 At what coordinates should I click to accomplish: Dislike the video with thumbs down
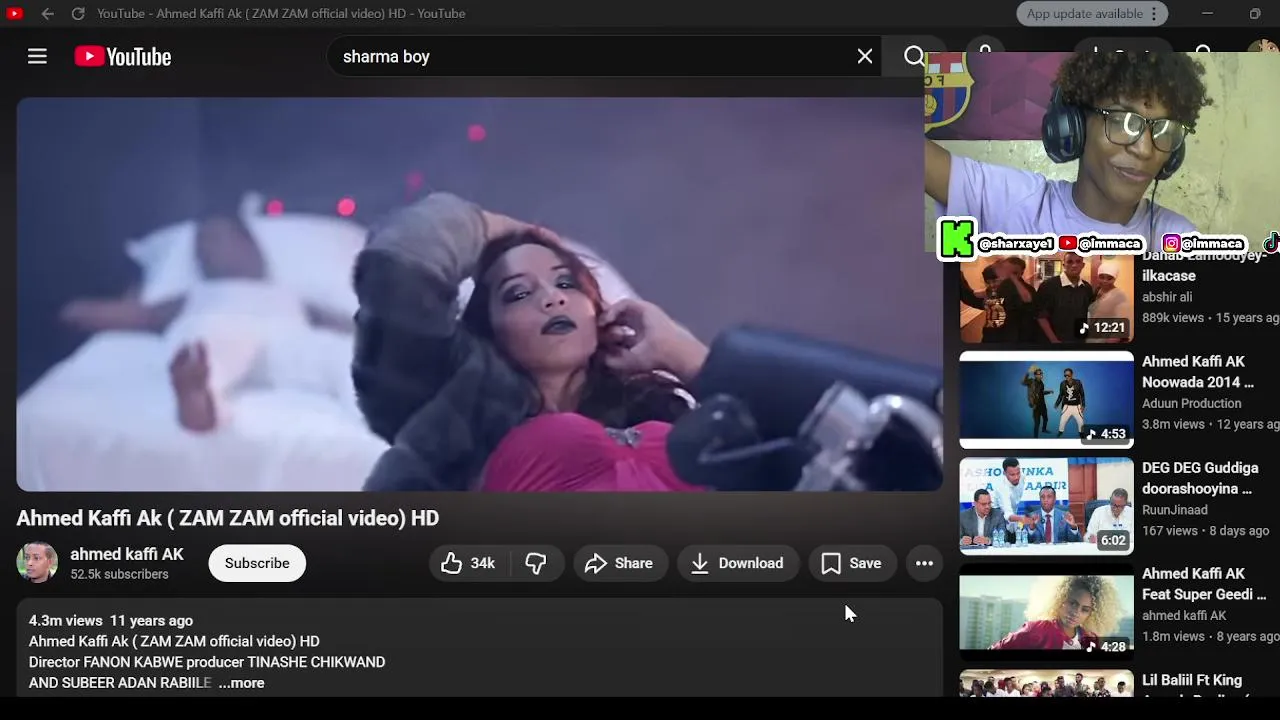pos(537,563)
